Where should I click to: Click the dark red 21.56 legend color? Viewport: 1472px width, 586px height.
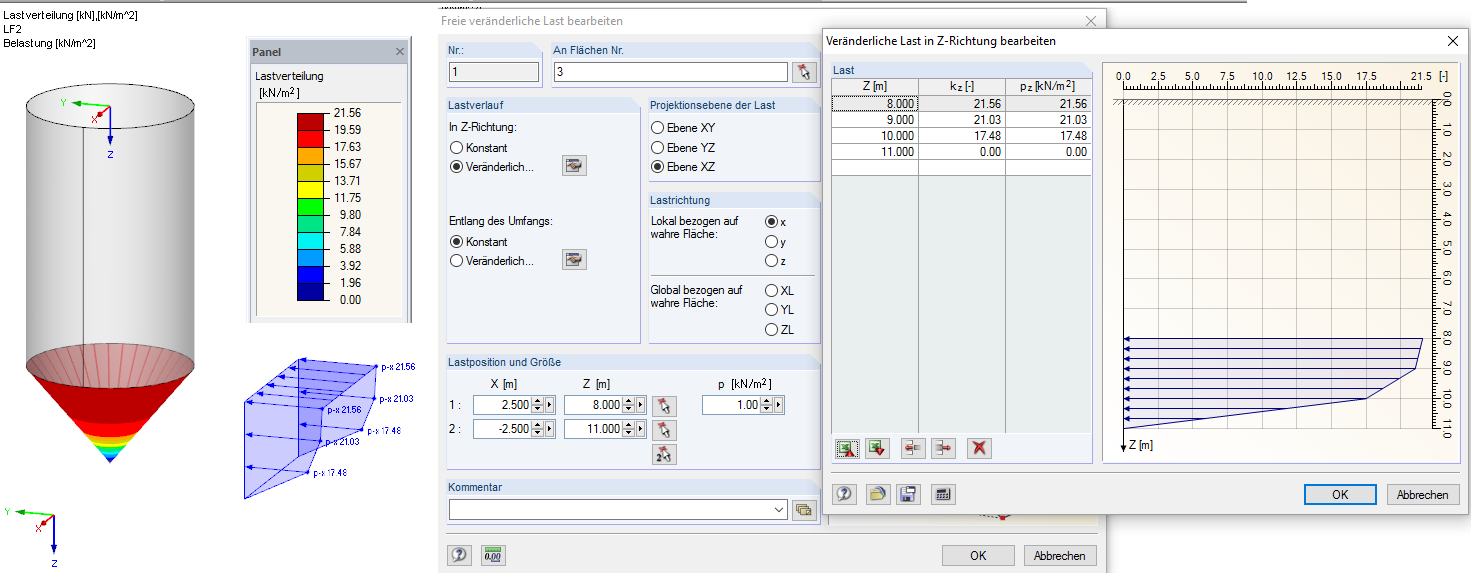tap(311, 121)
